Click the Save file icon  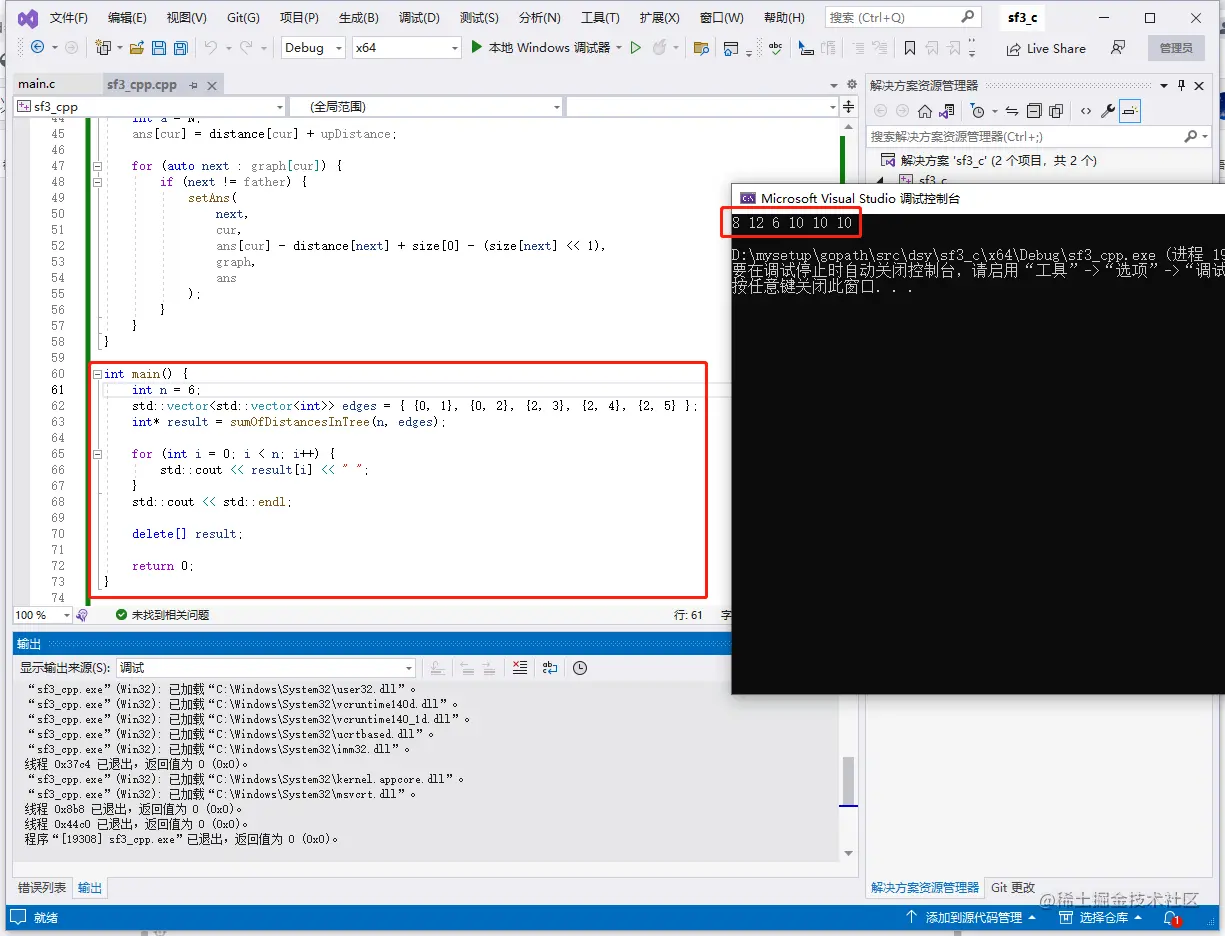coord(159,47)
